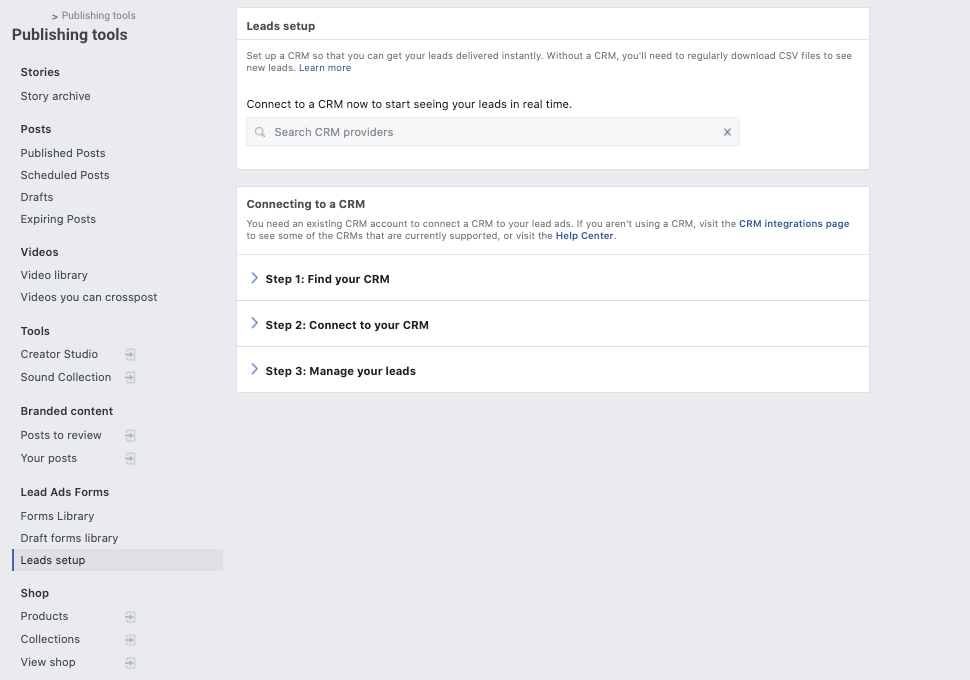Open the Help Center link

[x=584, y=236]
